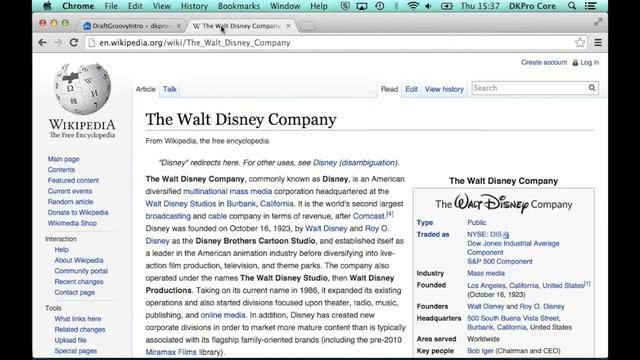640x360 pixels.
Task: Open the Bob Iger link
Action: (480, 351)
